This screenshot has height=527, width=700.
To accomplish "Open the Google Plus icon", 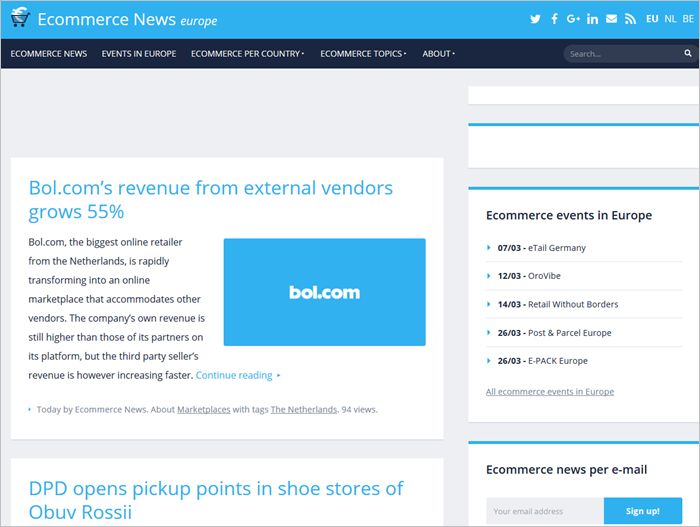I will [x=573, y=19].
